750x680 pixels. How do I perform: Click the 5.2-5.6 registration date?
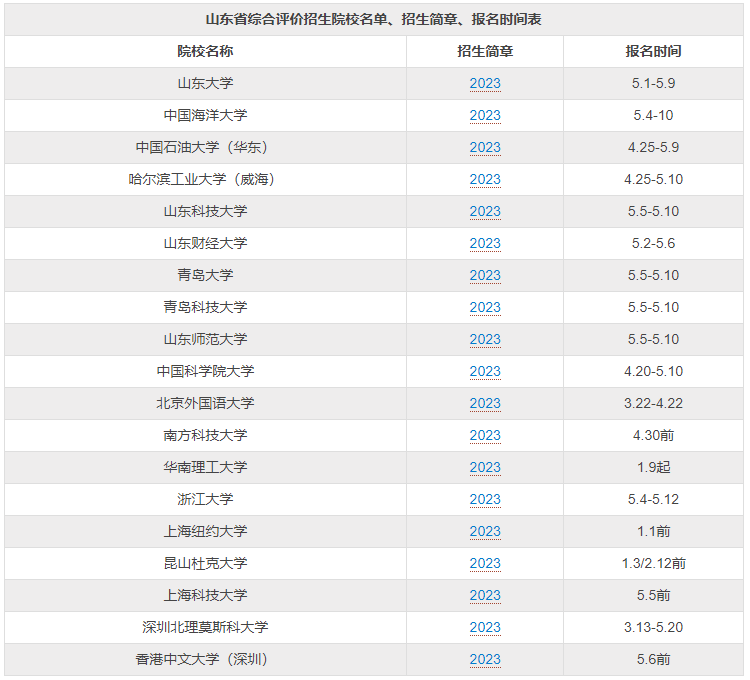click(653, 243)
